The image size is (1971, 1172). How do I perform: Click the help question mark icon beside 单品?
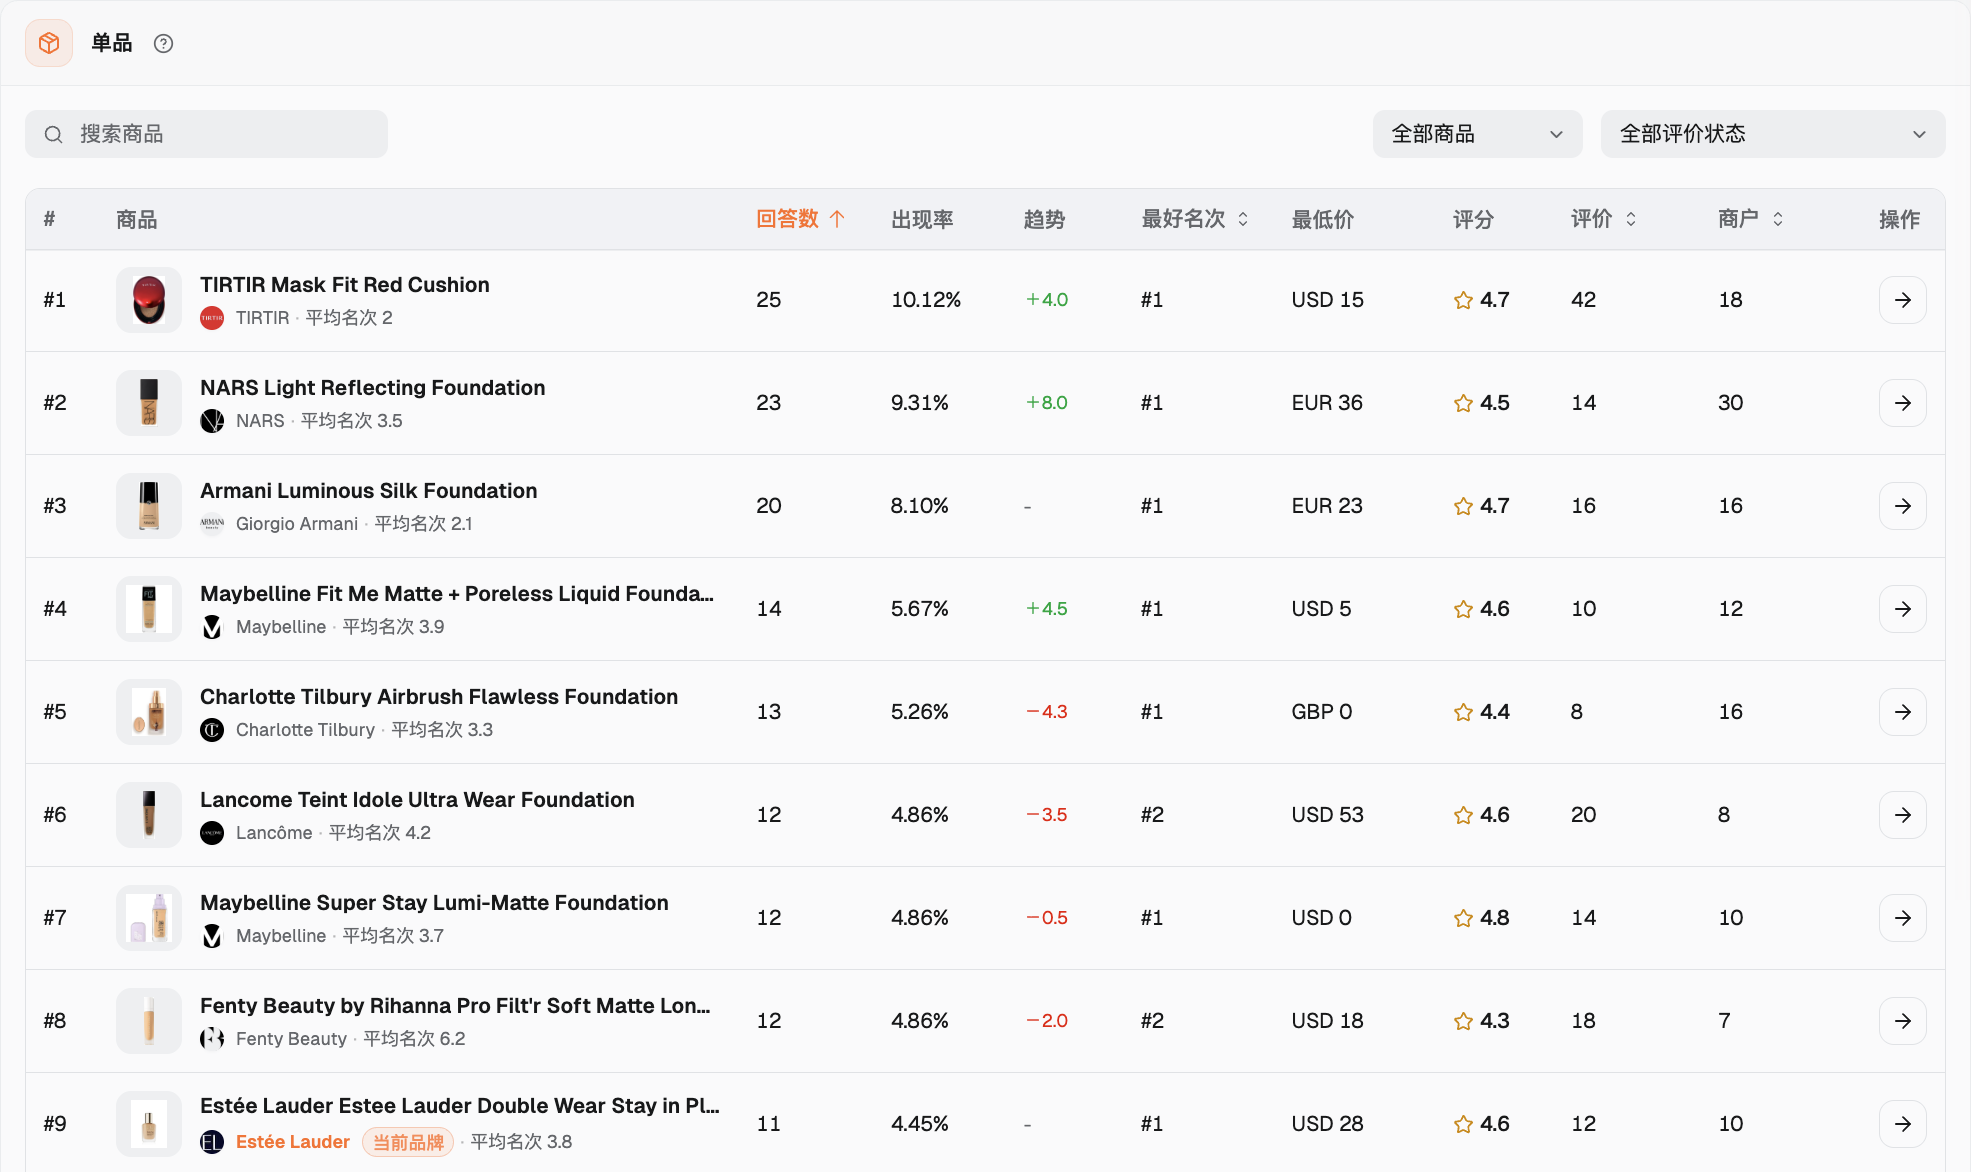click(164, 43)
